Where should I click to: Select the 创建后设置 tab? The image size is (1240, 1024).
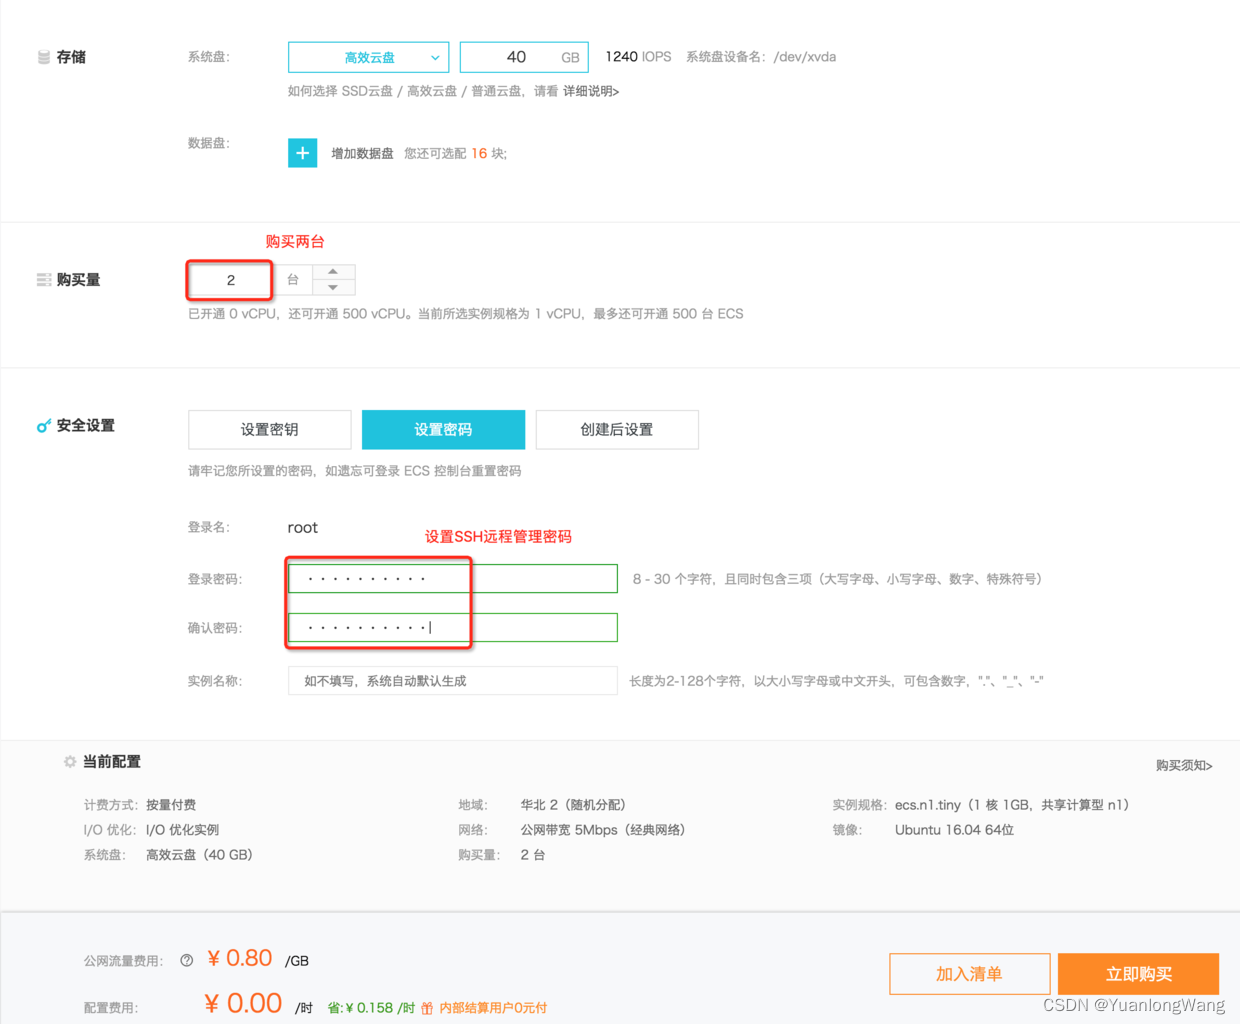(x=617, y=429)
